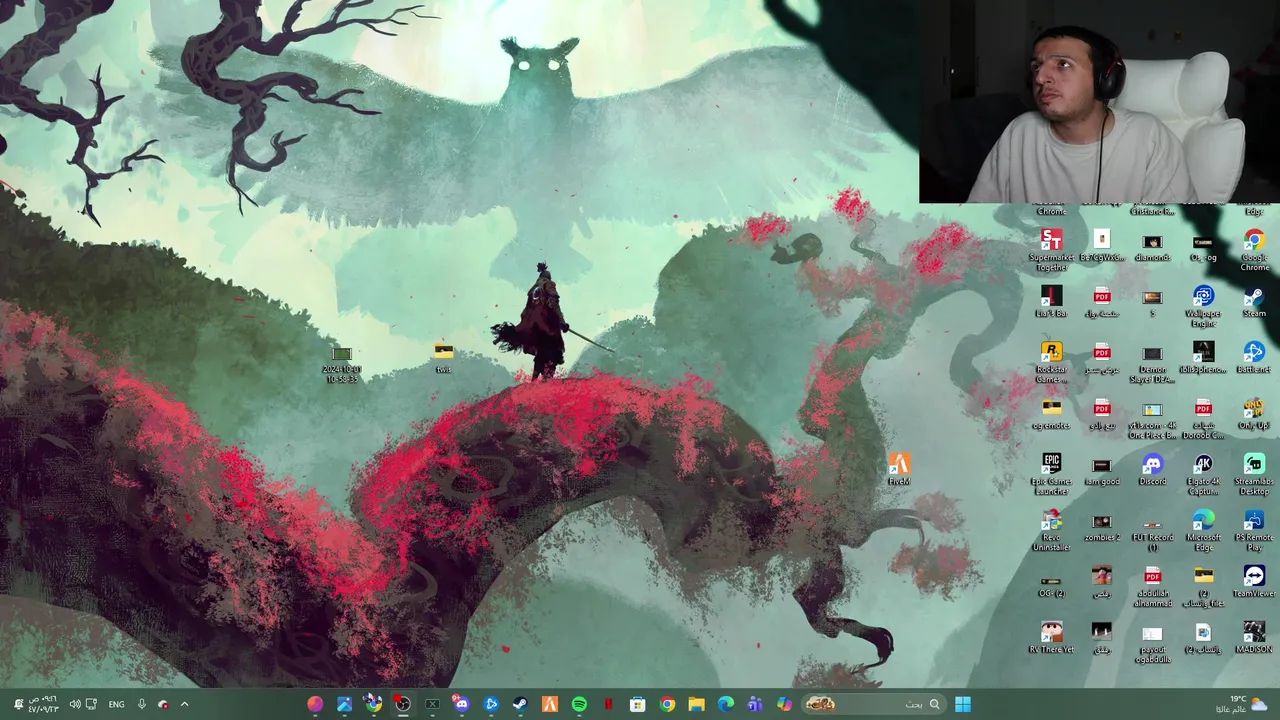Open the FiveM desktop shortcut
Screen dimensions: 1280x720
point(899,468)
